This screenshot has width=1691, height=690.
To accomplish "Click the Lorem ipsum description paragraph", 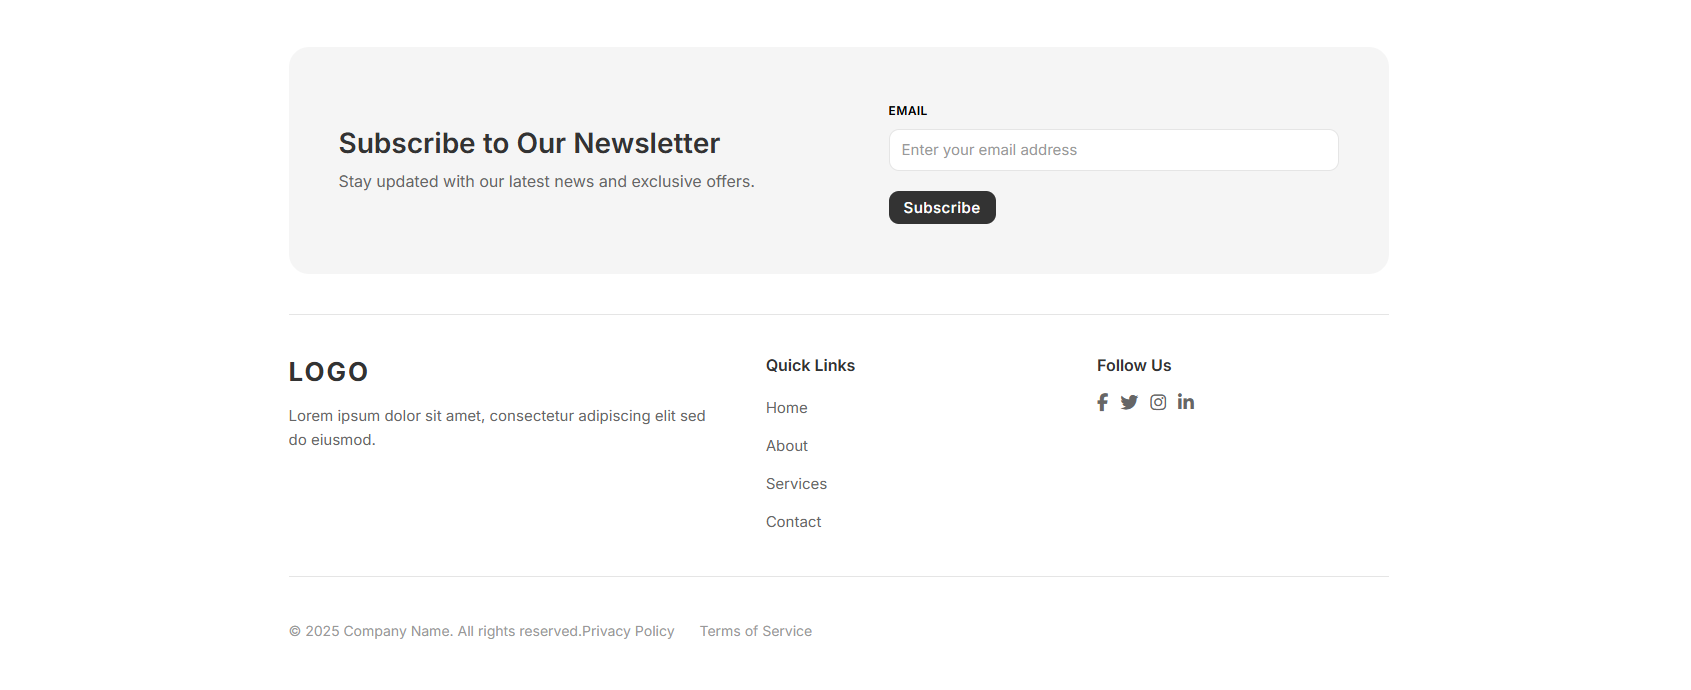I will click(497, 428).
